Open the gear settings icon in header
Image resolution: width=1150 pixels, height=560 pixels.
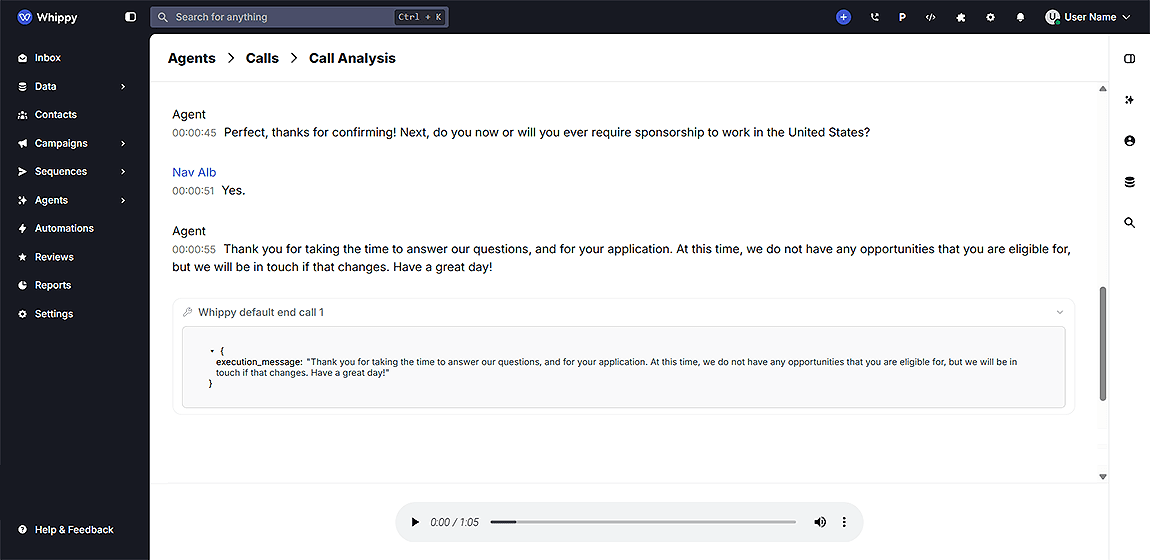[x=990, y=17]
